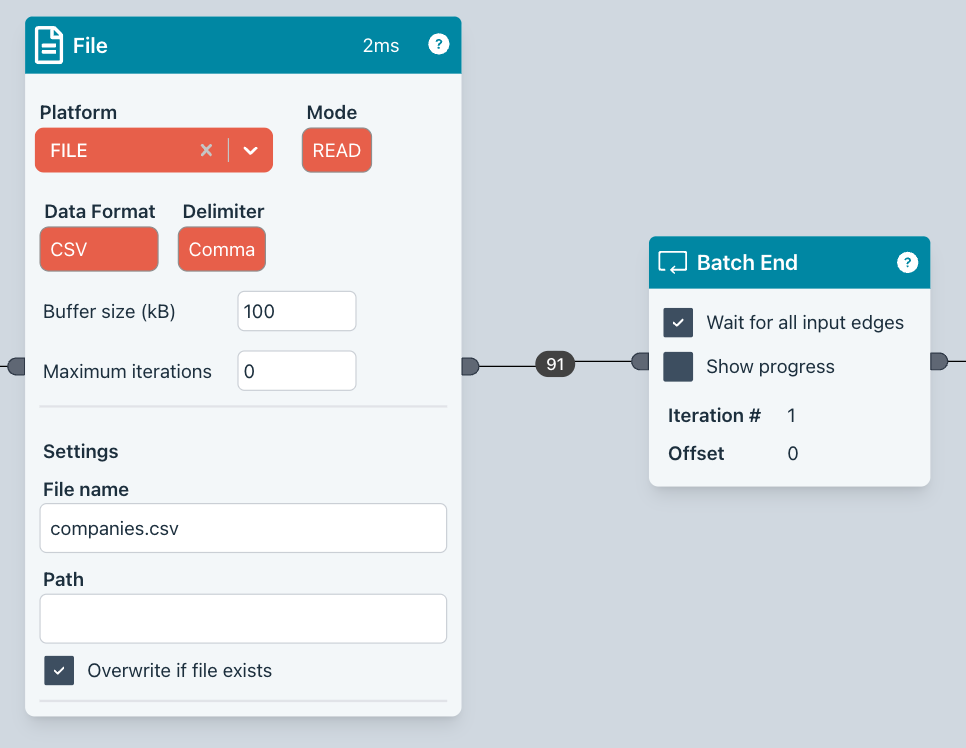
Task: Expand the Platform dropdown arrow
Action: pos(251,150)
